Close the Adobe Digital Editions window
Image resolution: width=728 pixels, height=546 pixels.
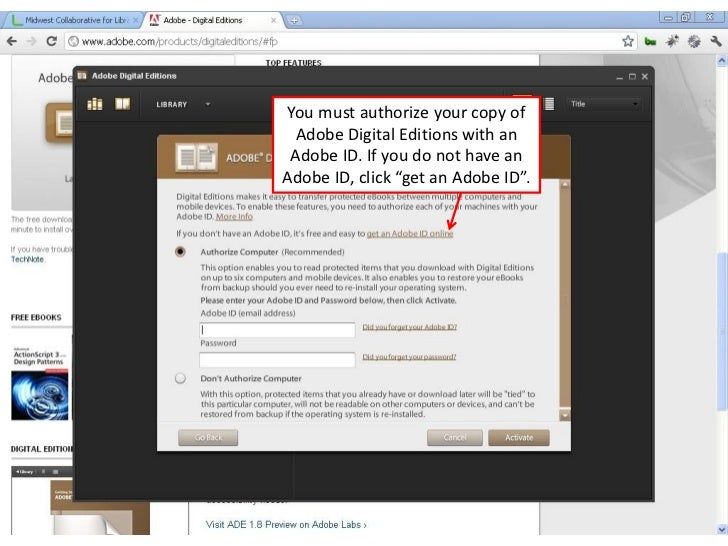[x=644, y=77]
